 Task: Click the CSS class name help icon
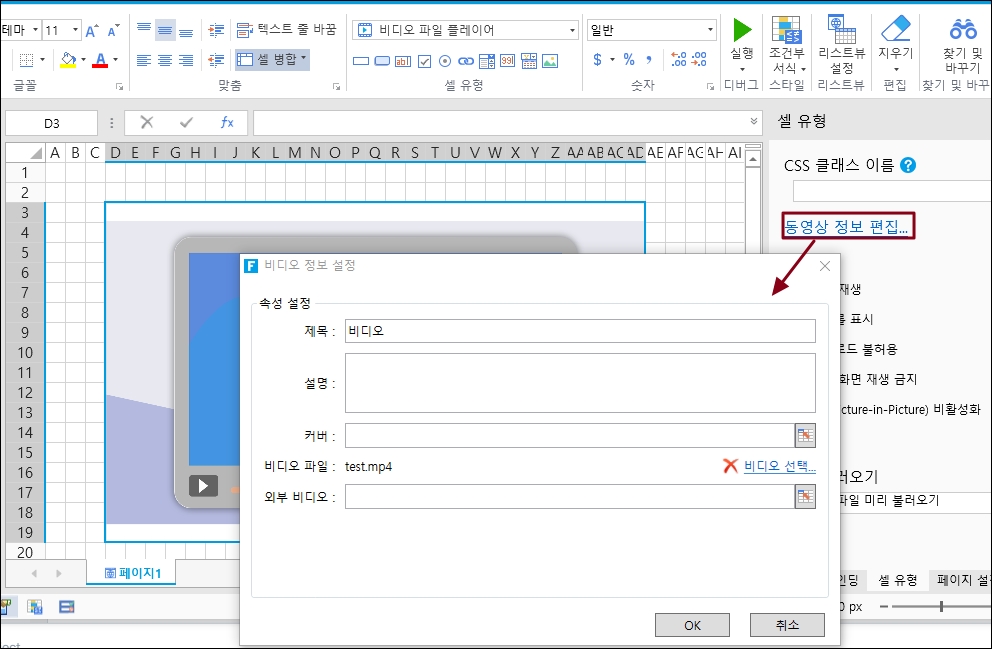click(908, 165)
